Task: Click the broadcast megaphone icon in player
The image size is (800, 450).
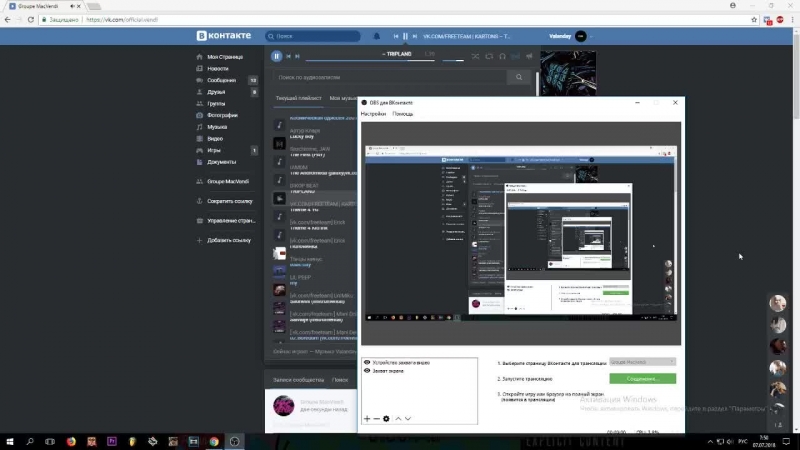Action: click(x=529, y=56)
